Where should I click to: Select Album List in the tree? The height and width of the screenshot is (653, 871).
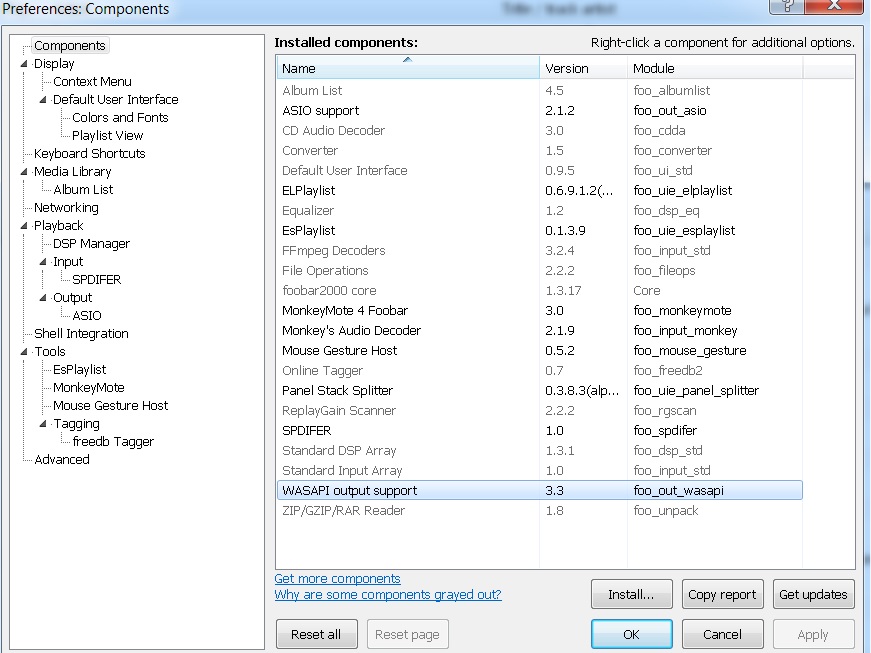pos(83,190)
